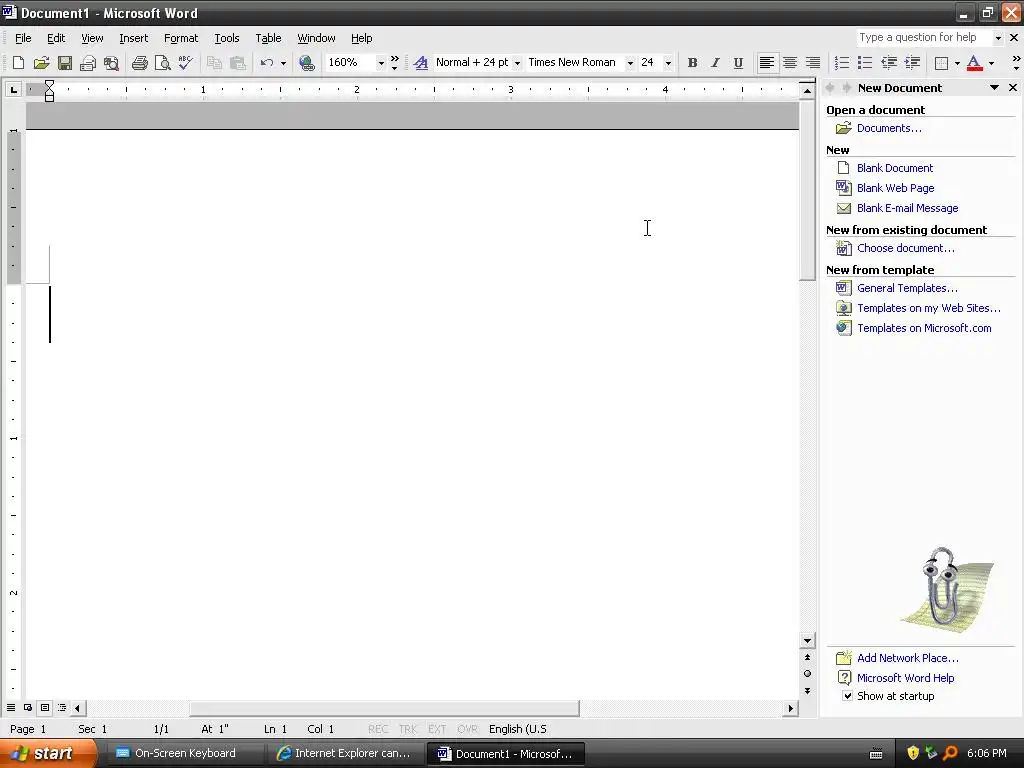
Task: Switch to Normal view at bottom left
Action: 11,707
